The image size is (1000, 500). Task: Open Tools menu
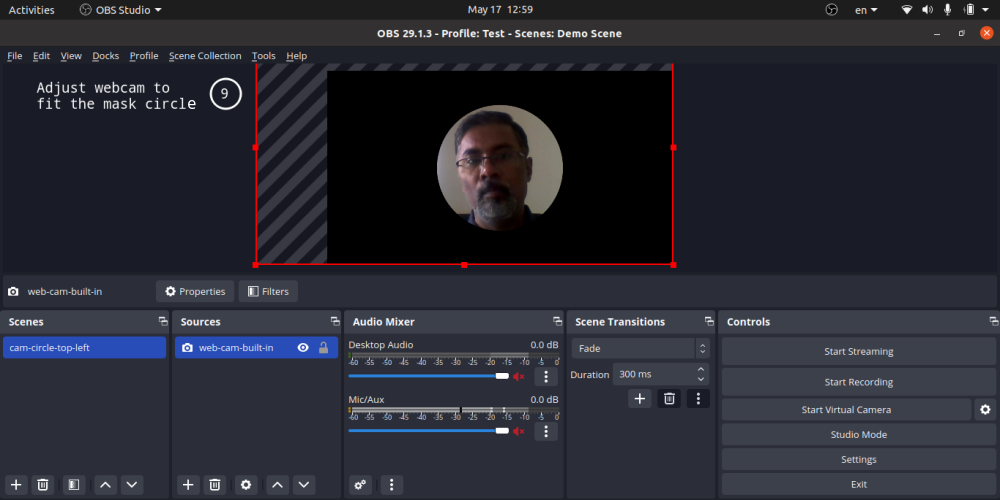coord(263,55)
